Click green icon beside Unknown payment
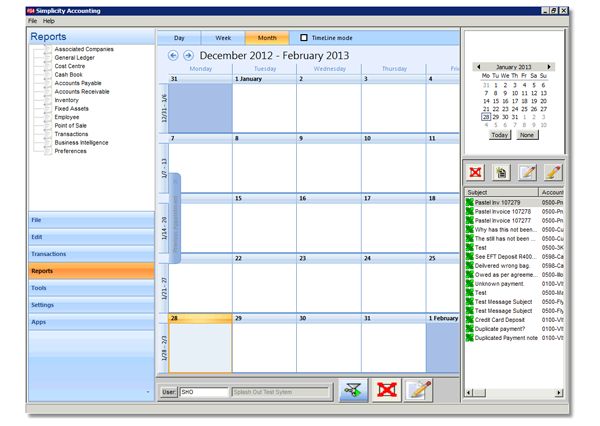Image resolution: width=600 pixels, height=426 pixels. click(470, 284)
